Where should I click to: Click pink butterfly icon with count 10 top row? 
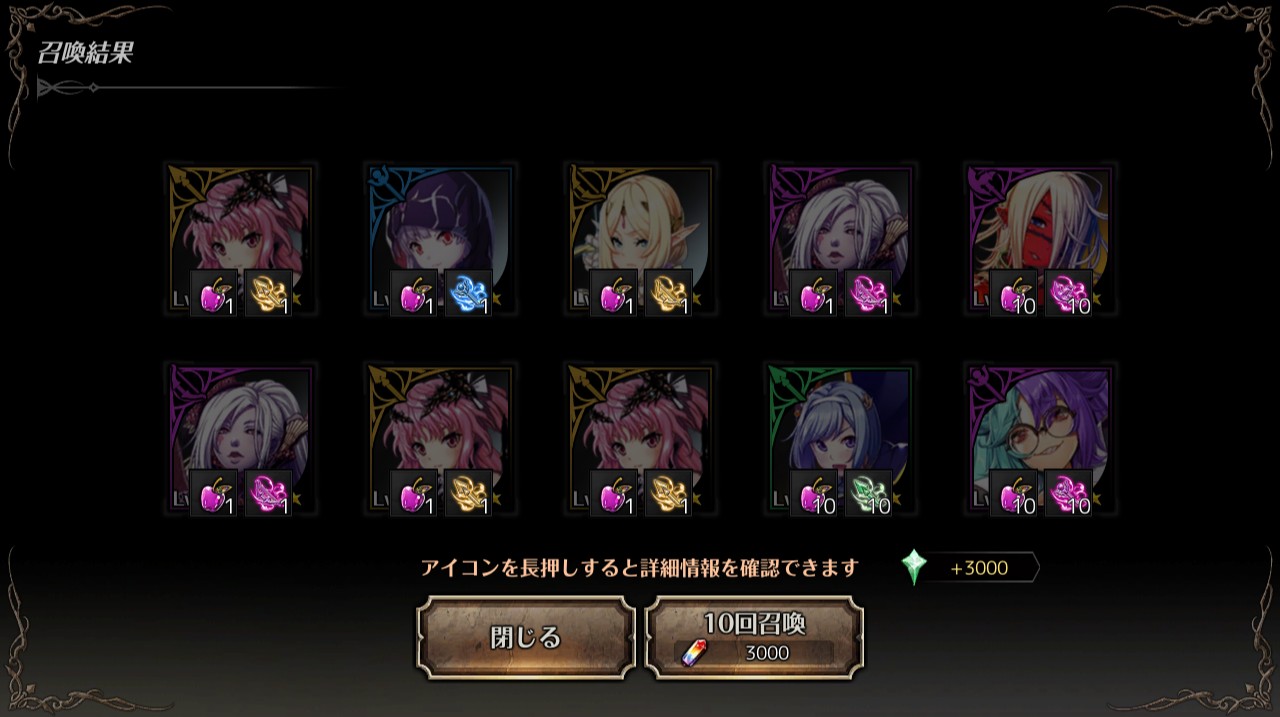tap(1069, 294)
